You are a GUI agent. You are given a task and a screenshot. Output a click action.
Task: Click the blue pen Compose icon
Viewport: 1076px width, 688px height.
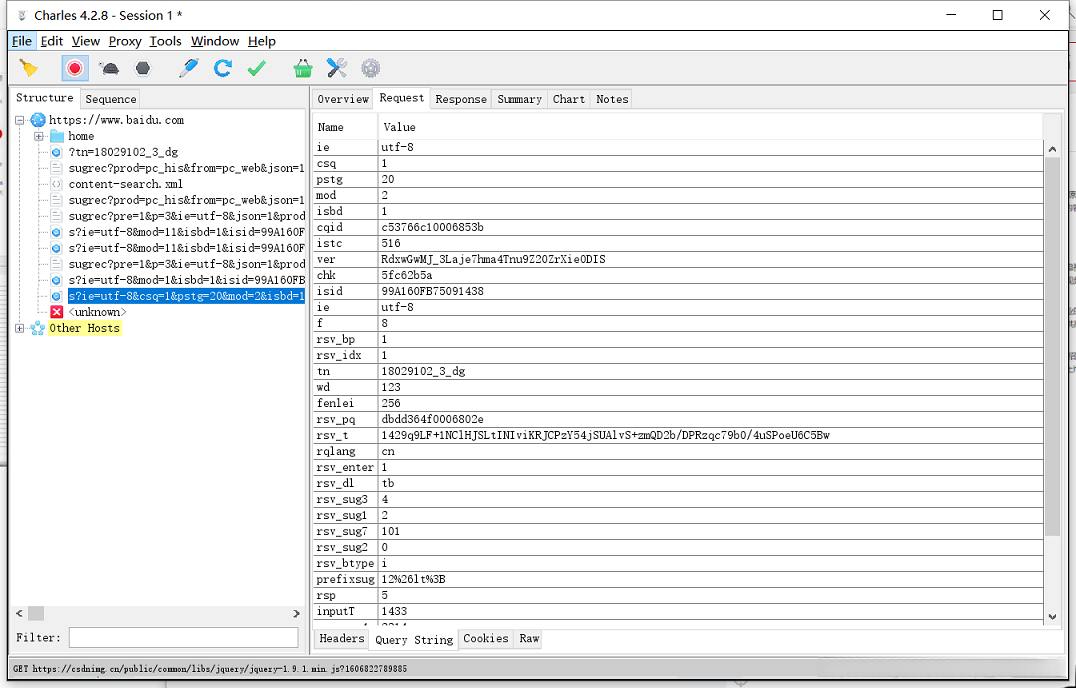(x=189, y=68)
